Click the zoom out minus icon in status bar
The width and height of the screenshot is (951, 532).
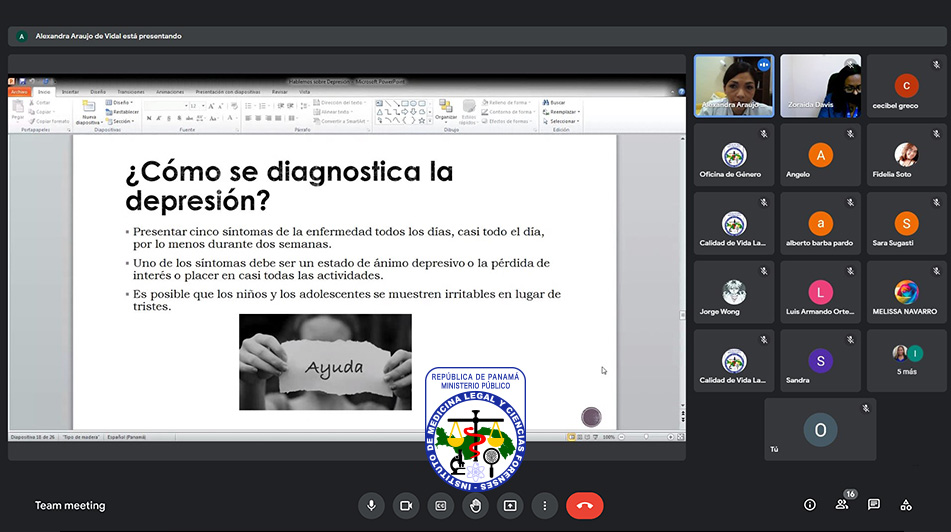click(622, 437)
